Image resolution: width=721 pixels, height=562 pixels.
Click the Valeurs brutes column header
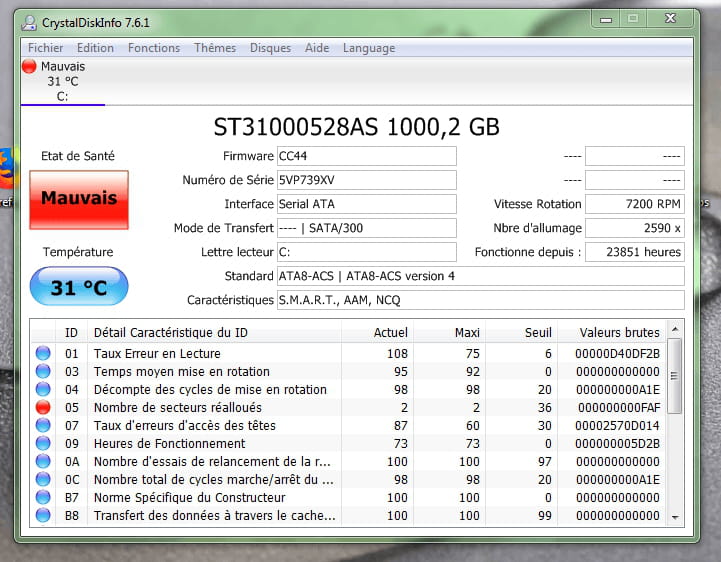[612, 333]
